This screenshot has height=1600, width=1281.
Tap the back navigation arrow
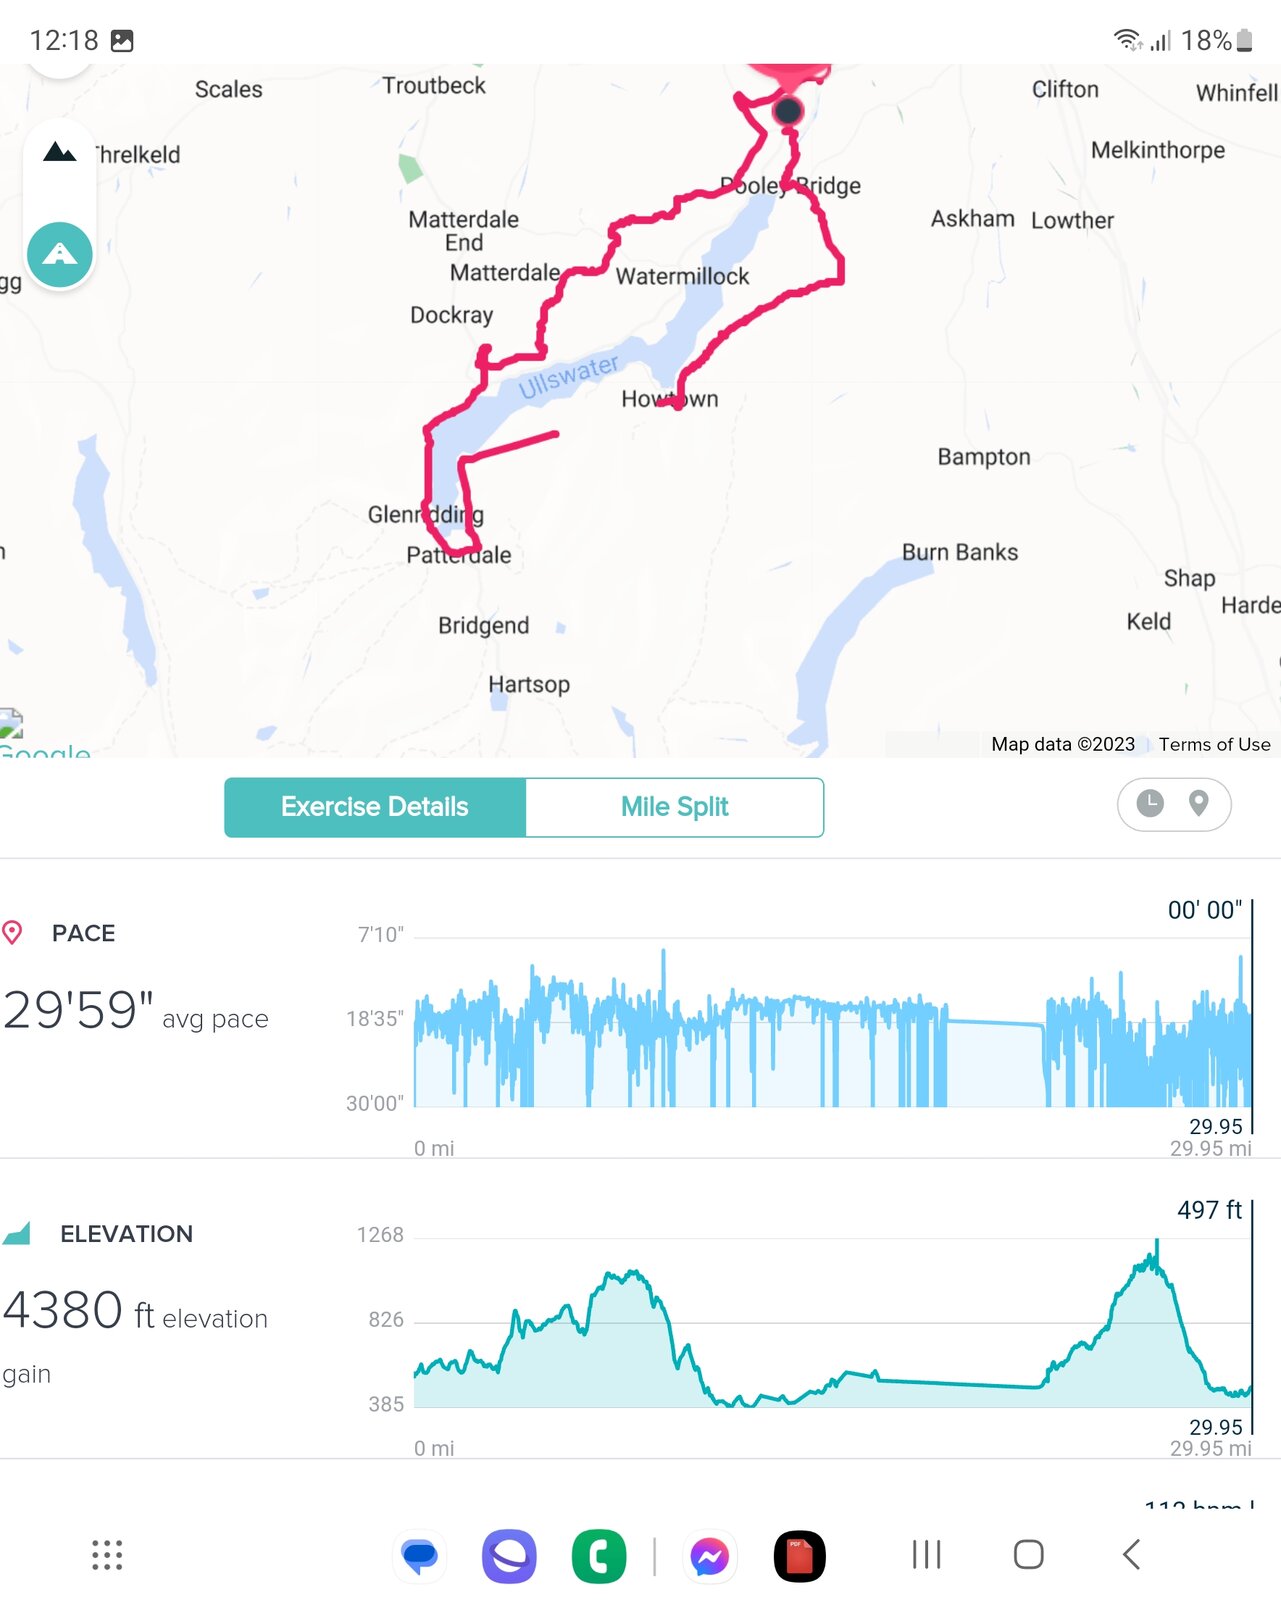[1131, 1555]
